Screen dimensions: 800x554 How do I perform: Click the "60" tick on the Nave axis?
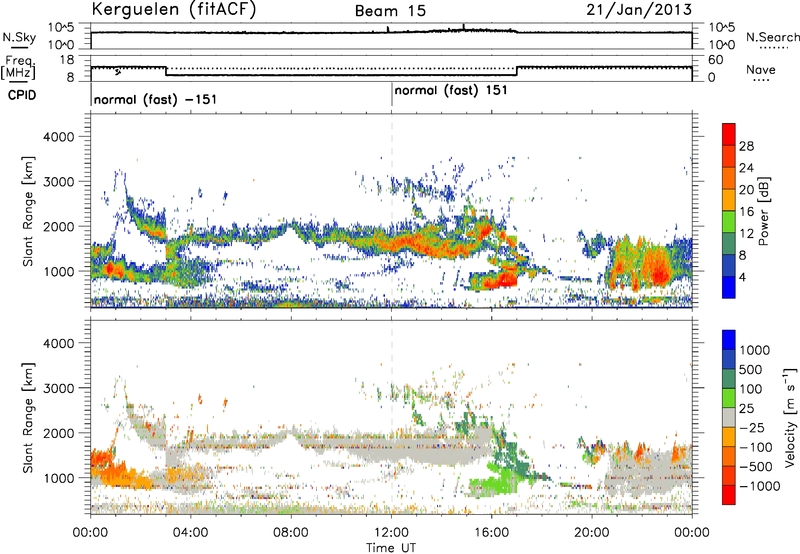coord(715,60)
